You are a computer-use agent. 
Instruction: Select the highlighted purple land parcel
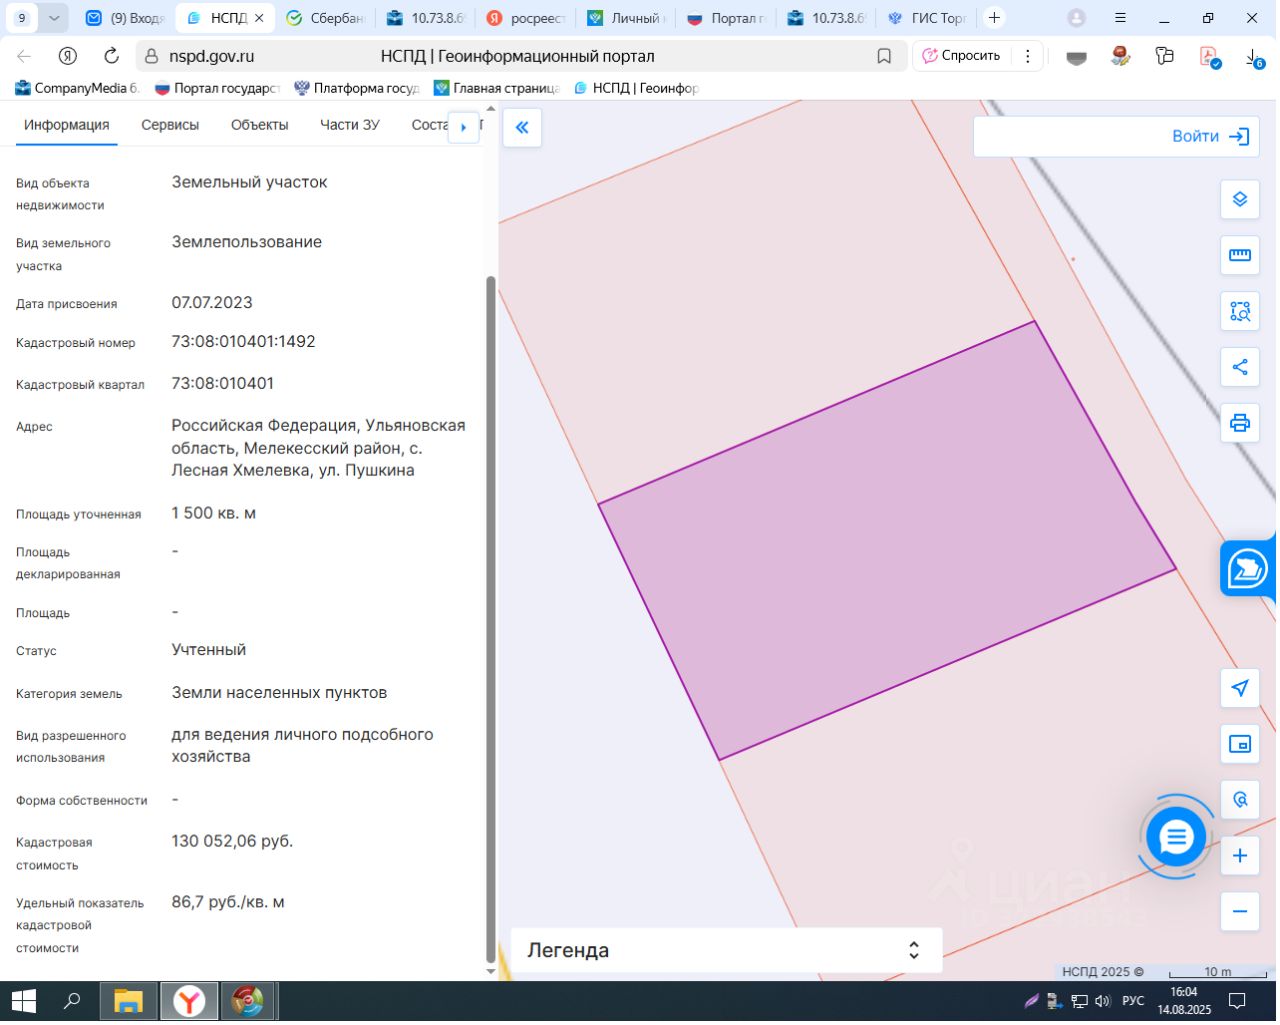pos(888,541)
